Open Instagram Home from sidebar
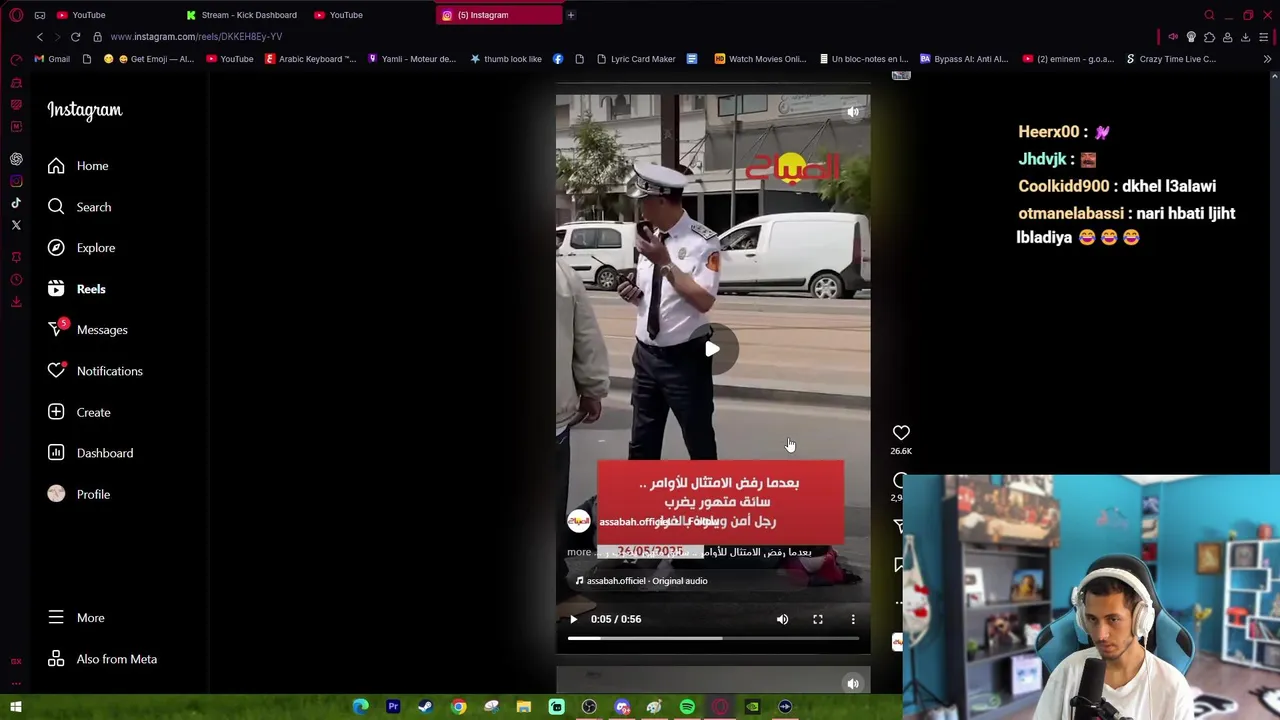1280x720 pixels. click(x=78, y=166)
